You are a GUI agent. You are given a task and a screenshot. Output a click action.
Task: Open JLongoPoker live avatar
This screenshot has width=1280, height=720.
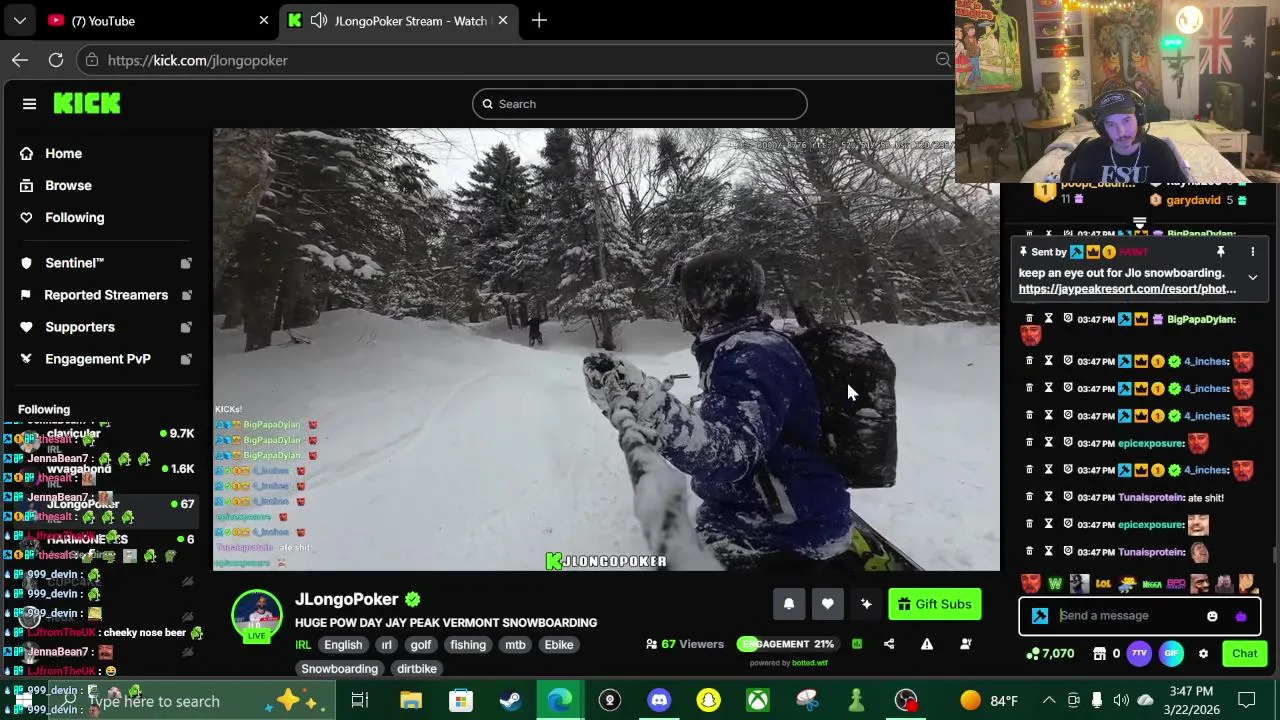pos(257,616)
